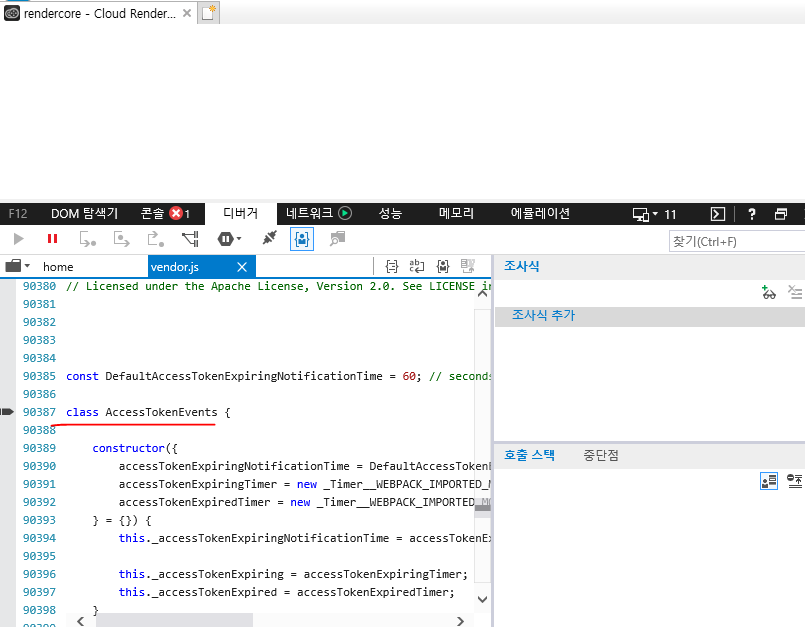The width and height of the screenshot is (805, 627).
Task: Click the greyed source map icon
Action: click(468, 265)
